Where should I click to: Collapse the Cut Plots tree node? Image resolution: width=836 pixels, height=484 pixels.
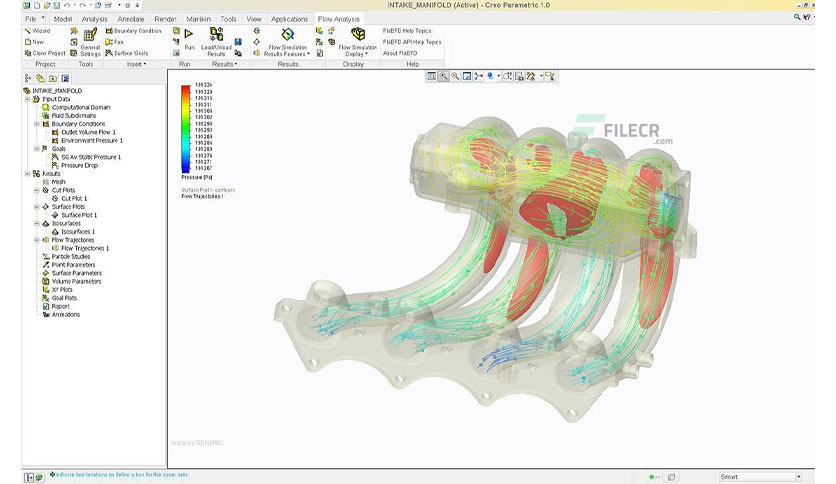pos(37,190)
